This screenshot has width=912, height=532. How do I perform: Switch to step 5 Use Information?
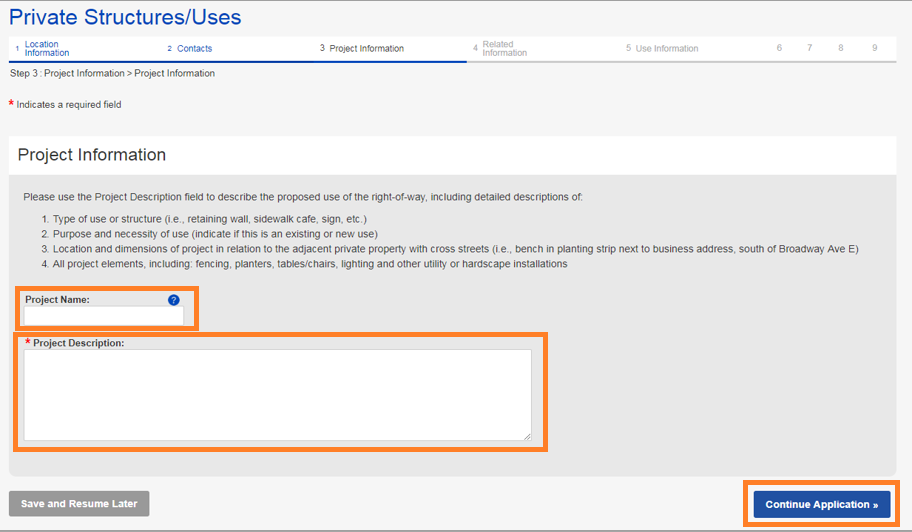666,49
